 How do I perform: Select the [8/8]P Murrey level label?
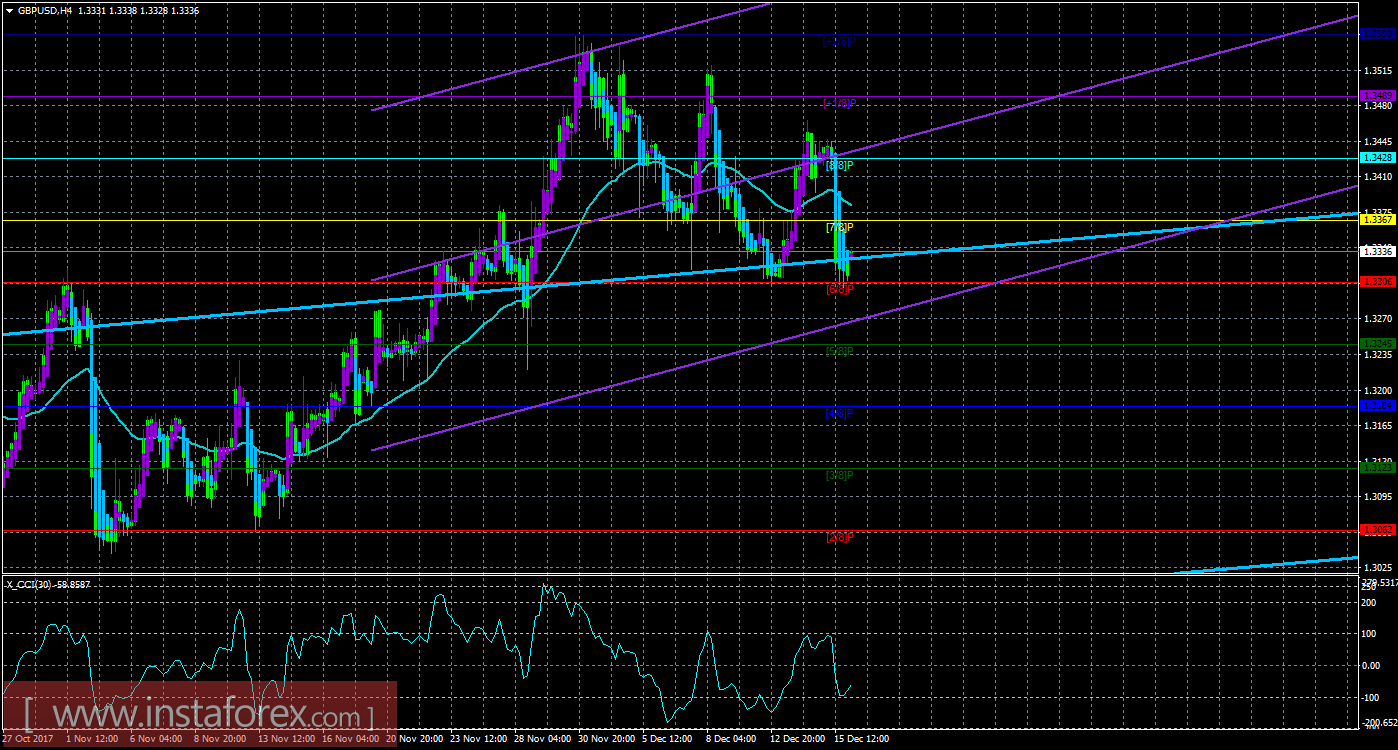pyautogui.click(x=839, y=165)
